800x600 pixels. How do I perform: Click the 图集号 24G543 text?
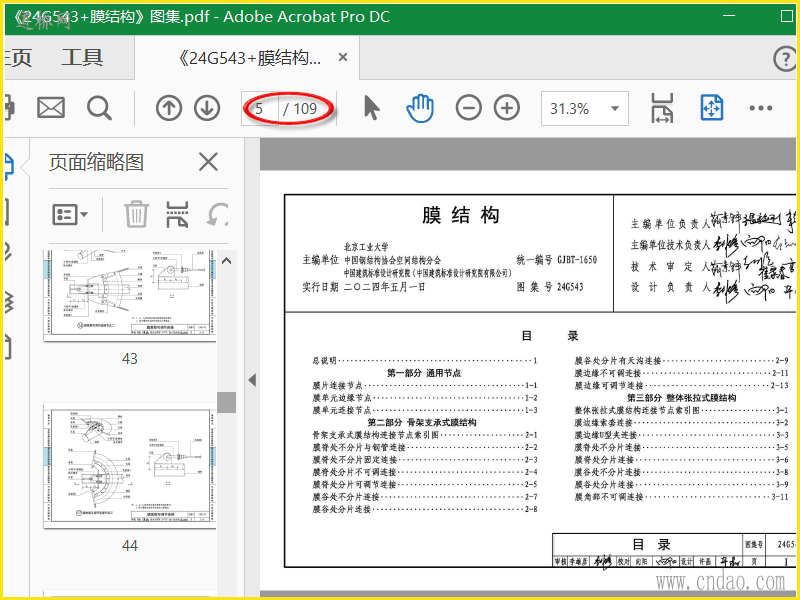[x=550, y=287]
